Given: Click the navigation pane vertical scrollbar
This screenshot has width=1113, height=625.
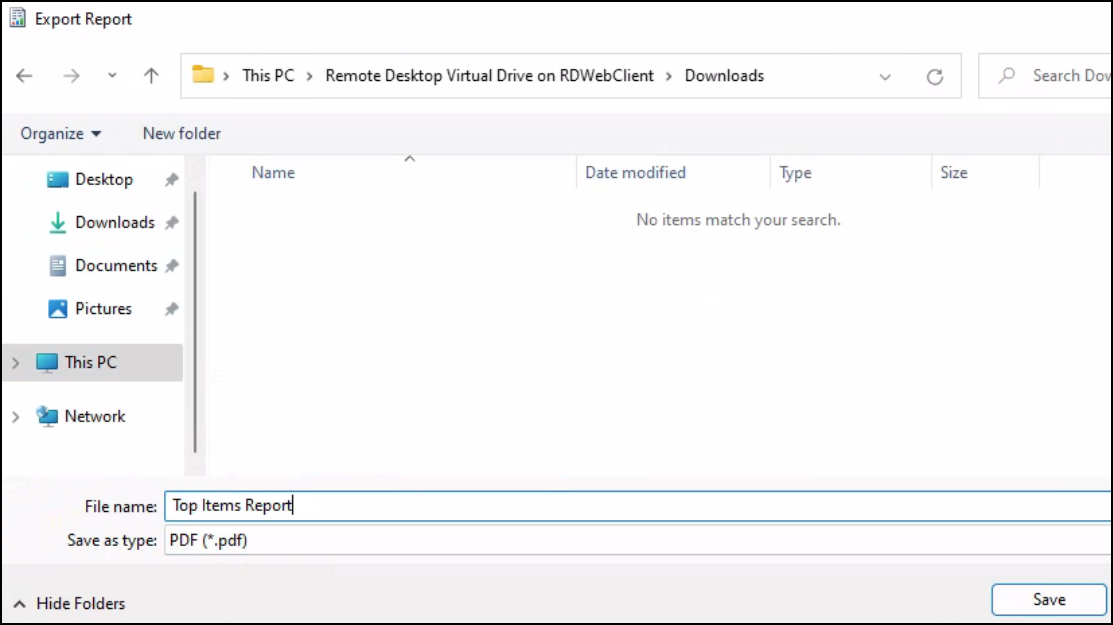Looking at the screenshot, I should (x=195, y=320).
